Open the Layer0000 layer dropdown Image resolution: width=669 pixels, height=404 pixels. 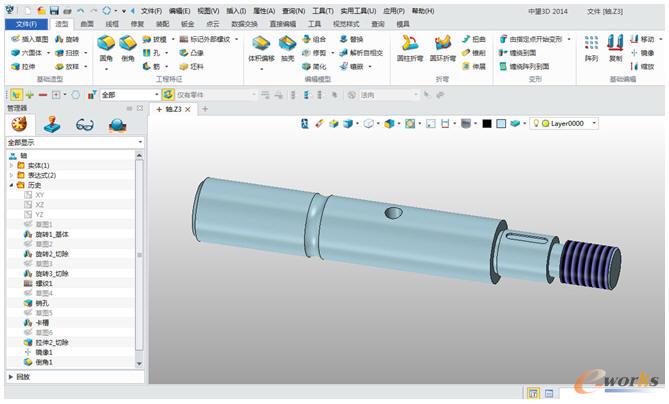595,123
